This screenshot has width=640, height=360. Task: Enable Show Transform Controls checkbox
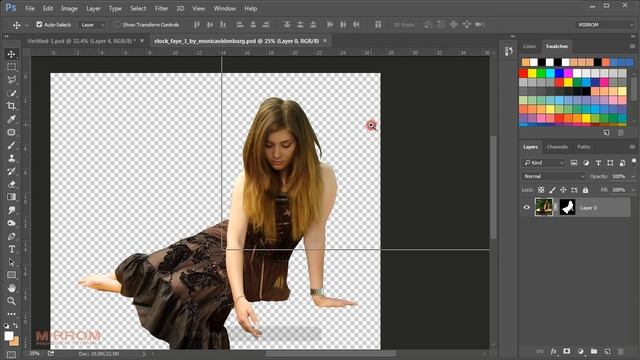tap(118, 24)
